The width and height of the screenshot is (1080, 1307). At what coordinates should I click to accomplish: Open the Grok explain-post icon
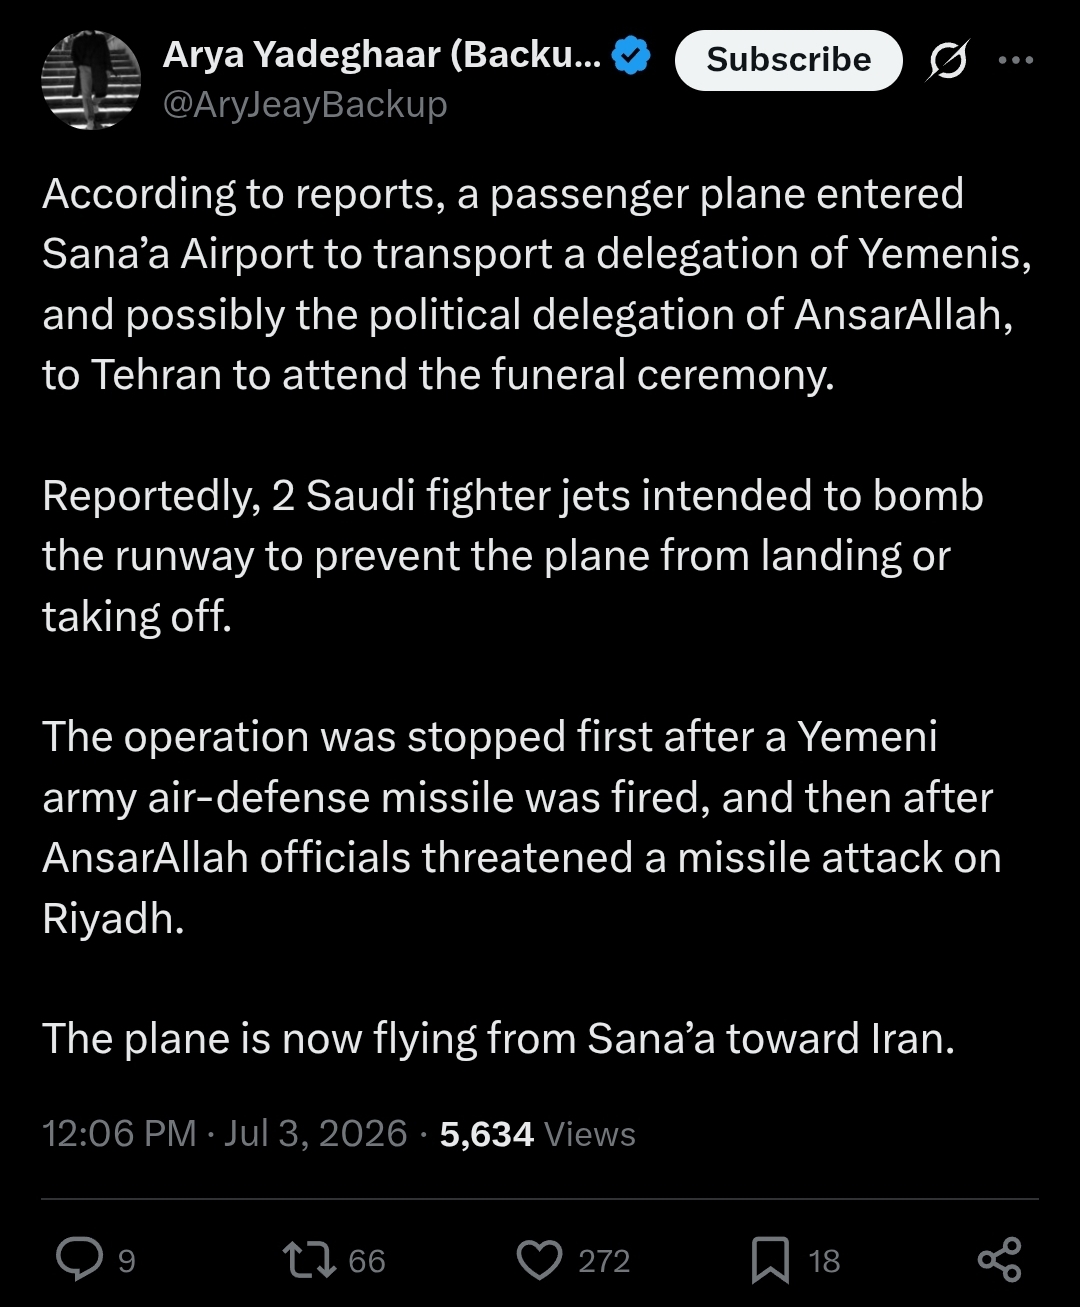click(x=947, y=61)
